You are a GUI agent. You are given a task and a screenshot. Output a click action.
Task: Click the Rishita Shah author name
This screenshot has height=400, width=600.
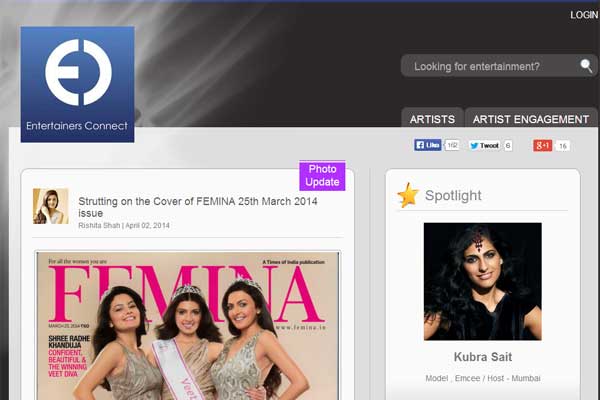tap(99, 226)
